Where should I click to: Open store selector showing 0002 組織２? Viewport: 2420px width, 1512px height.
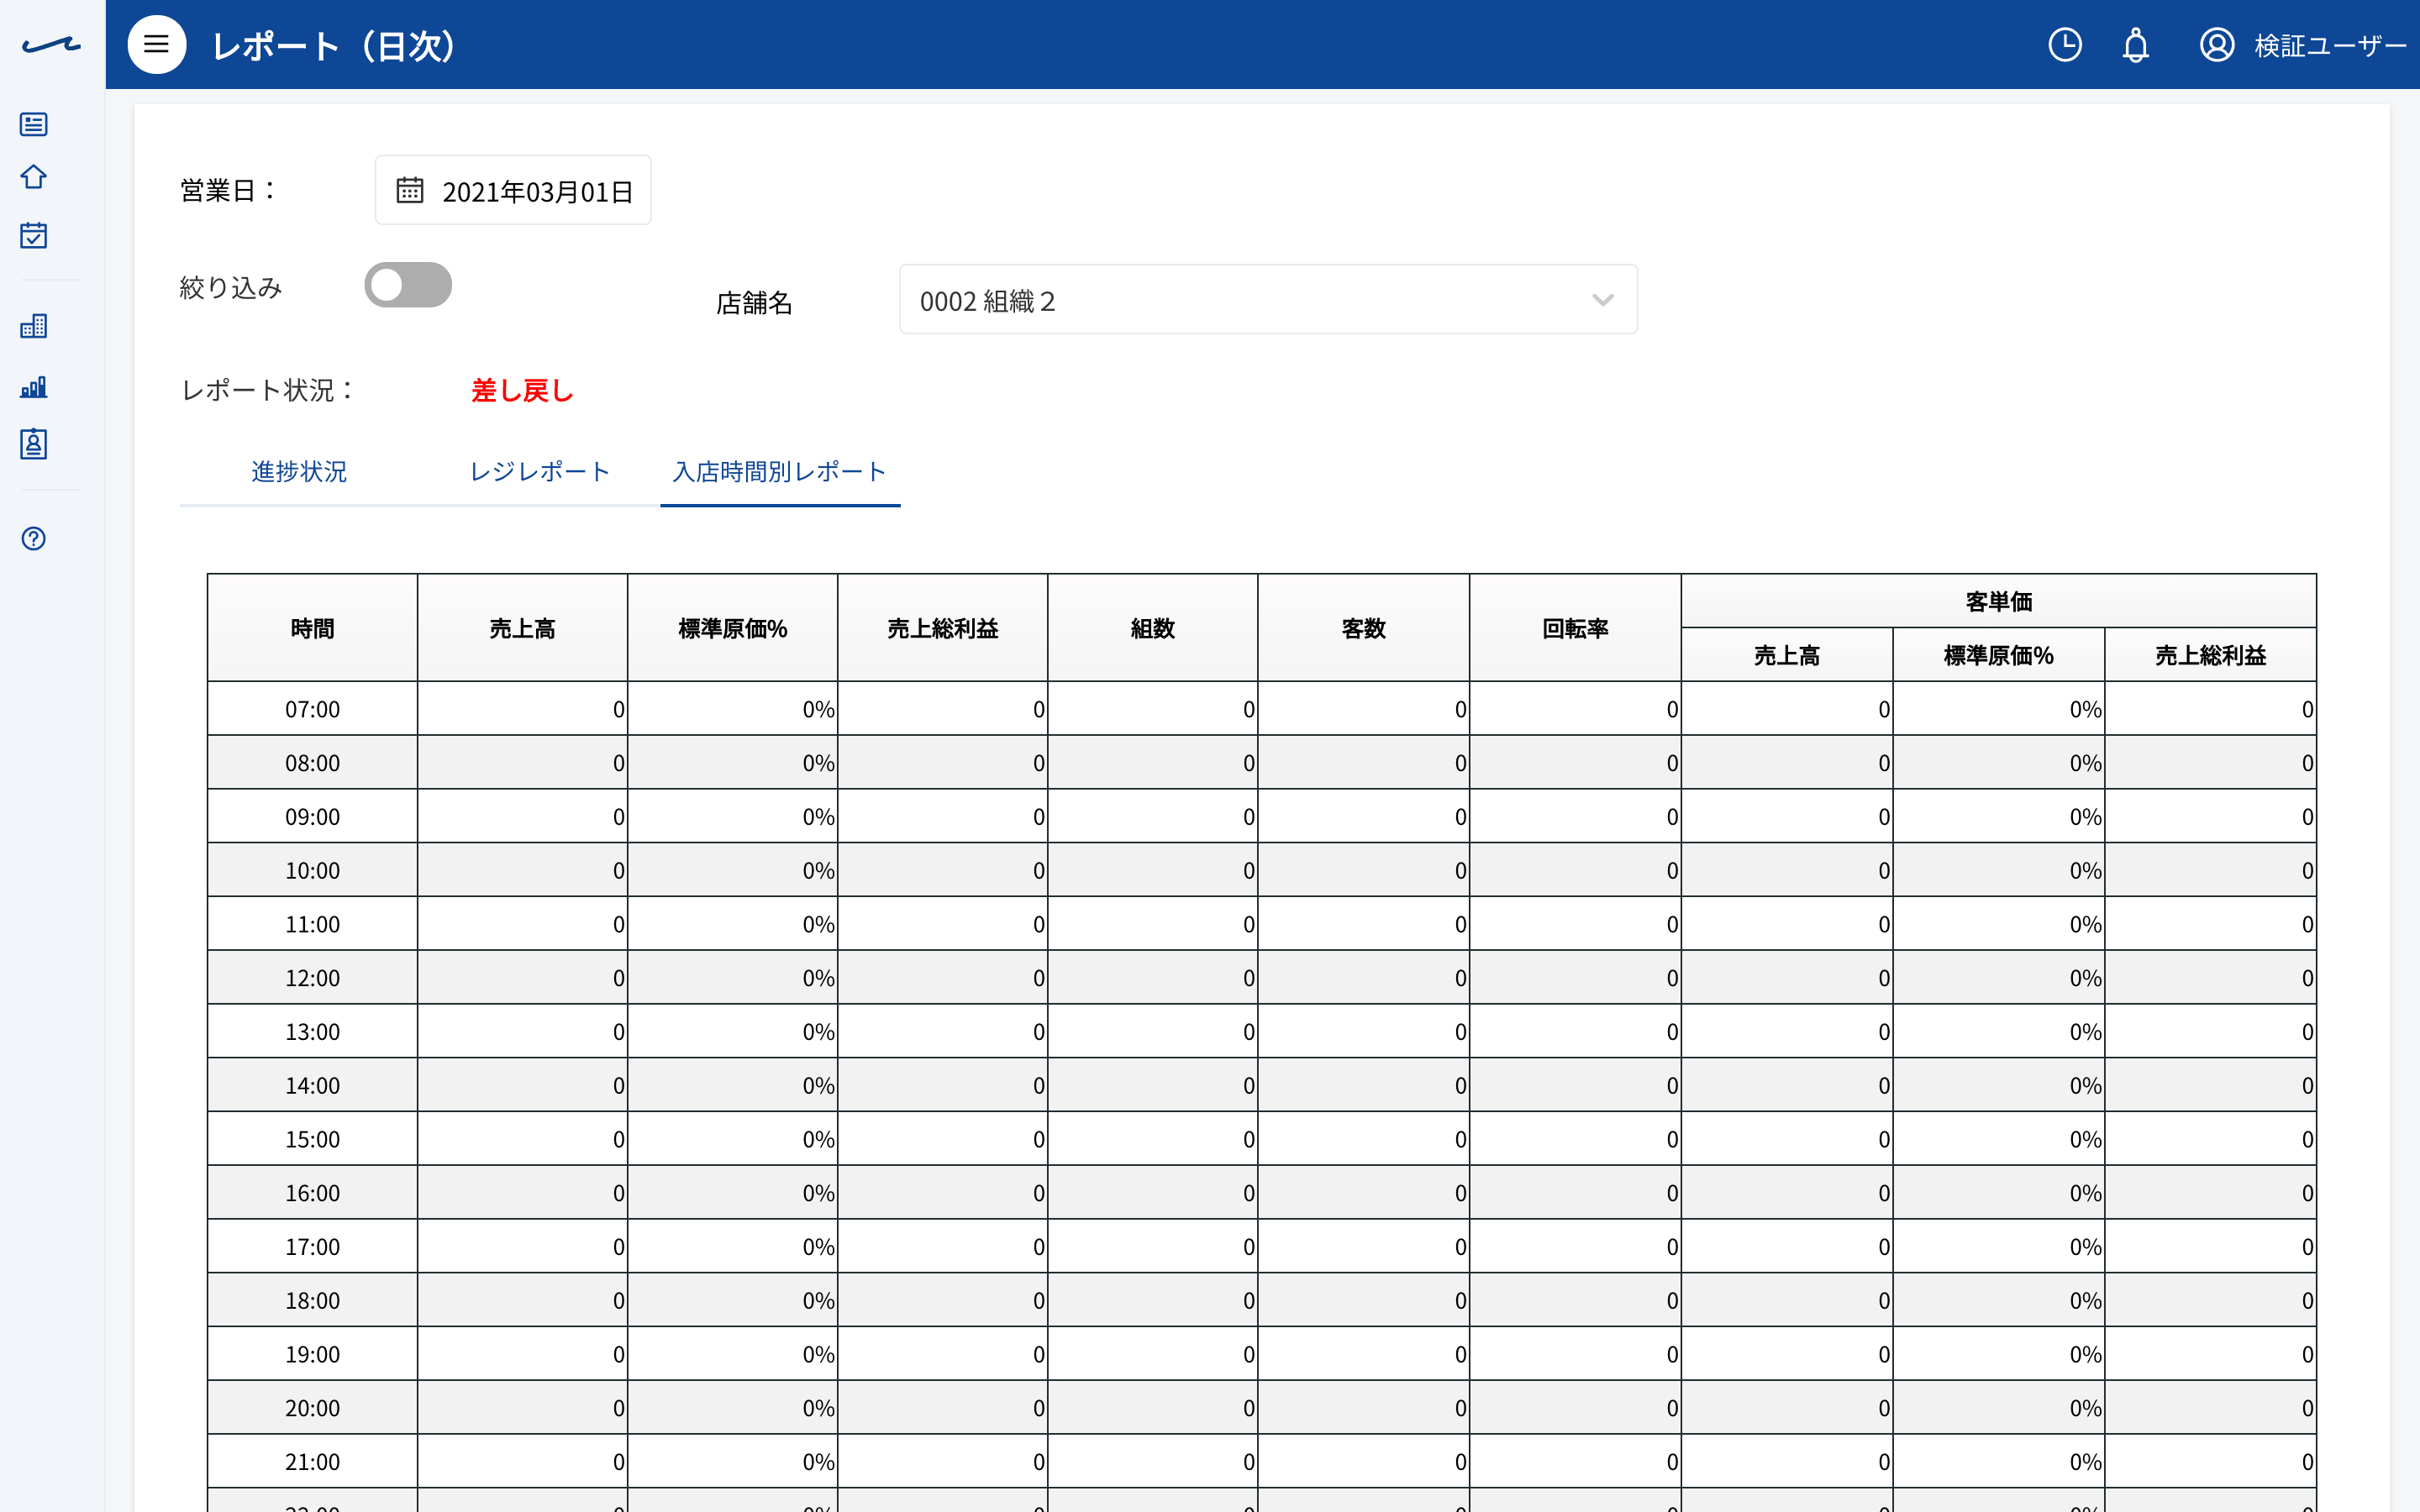tap(1268, 300)
